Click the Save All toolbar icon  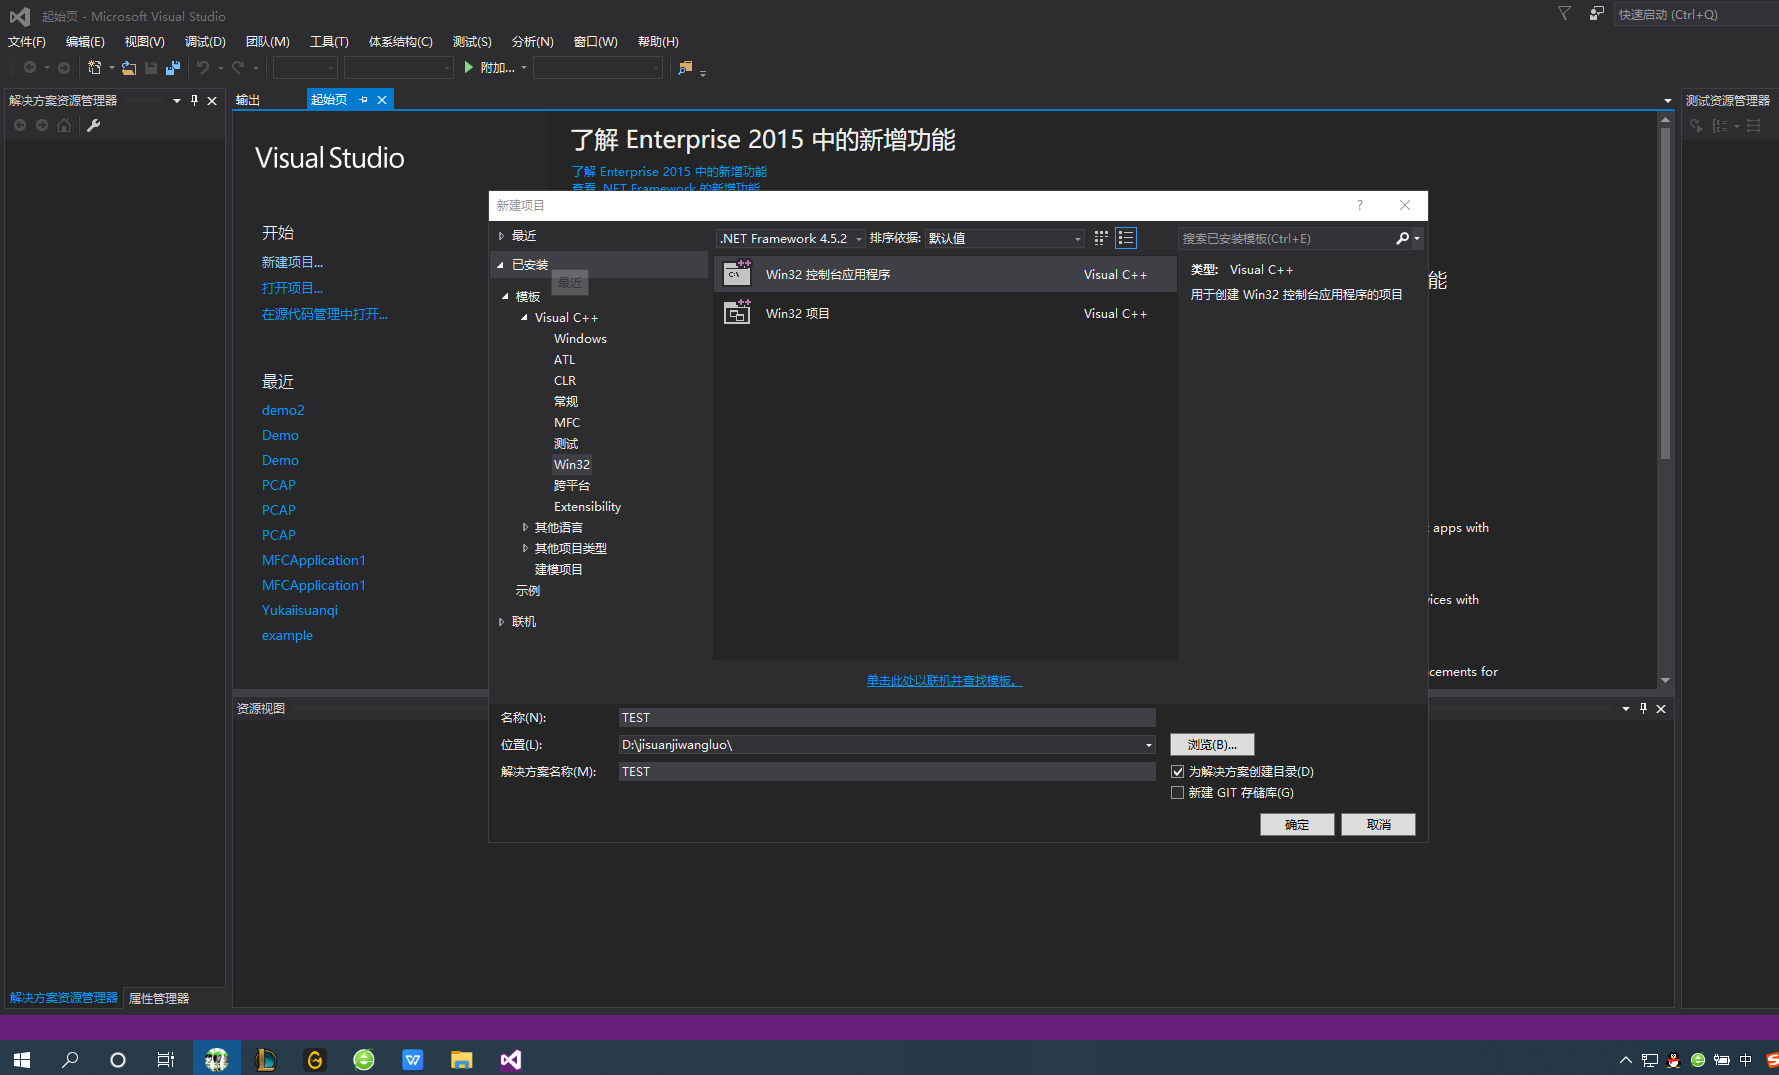(173, 67)
